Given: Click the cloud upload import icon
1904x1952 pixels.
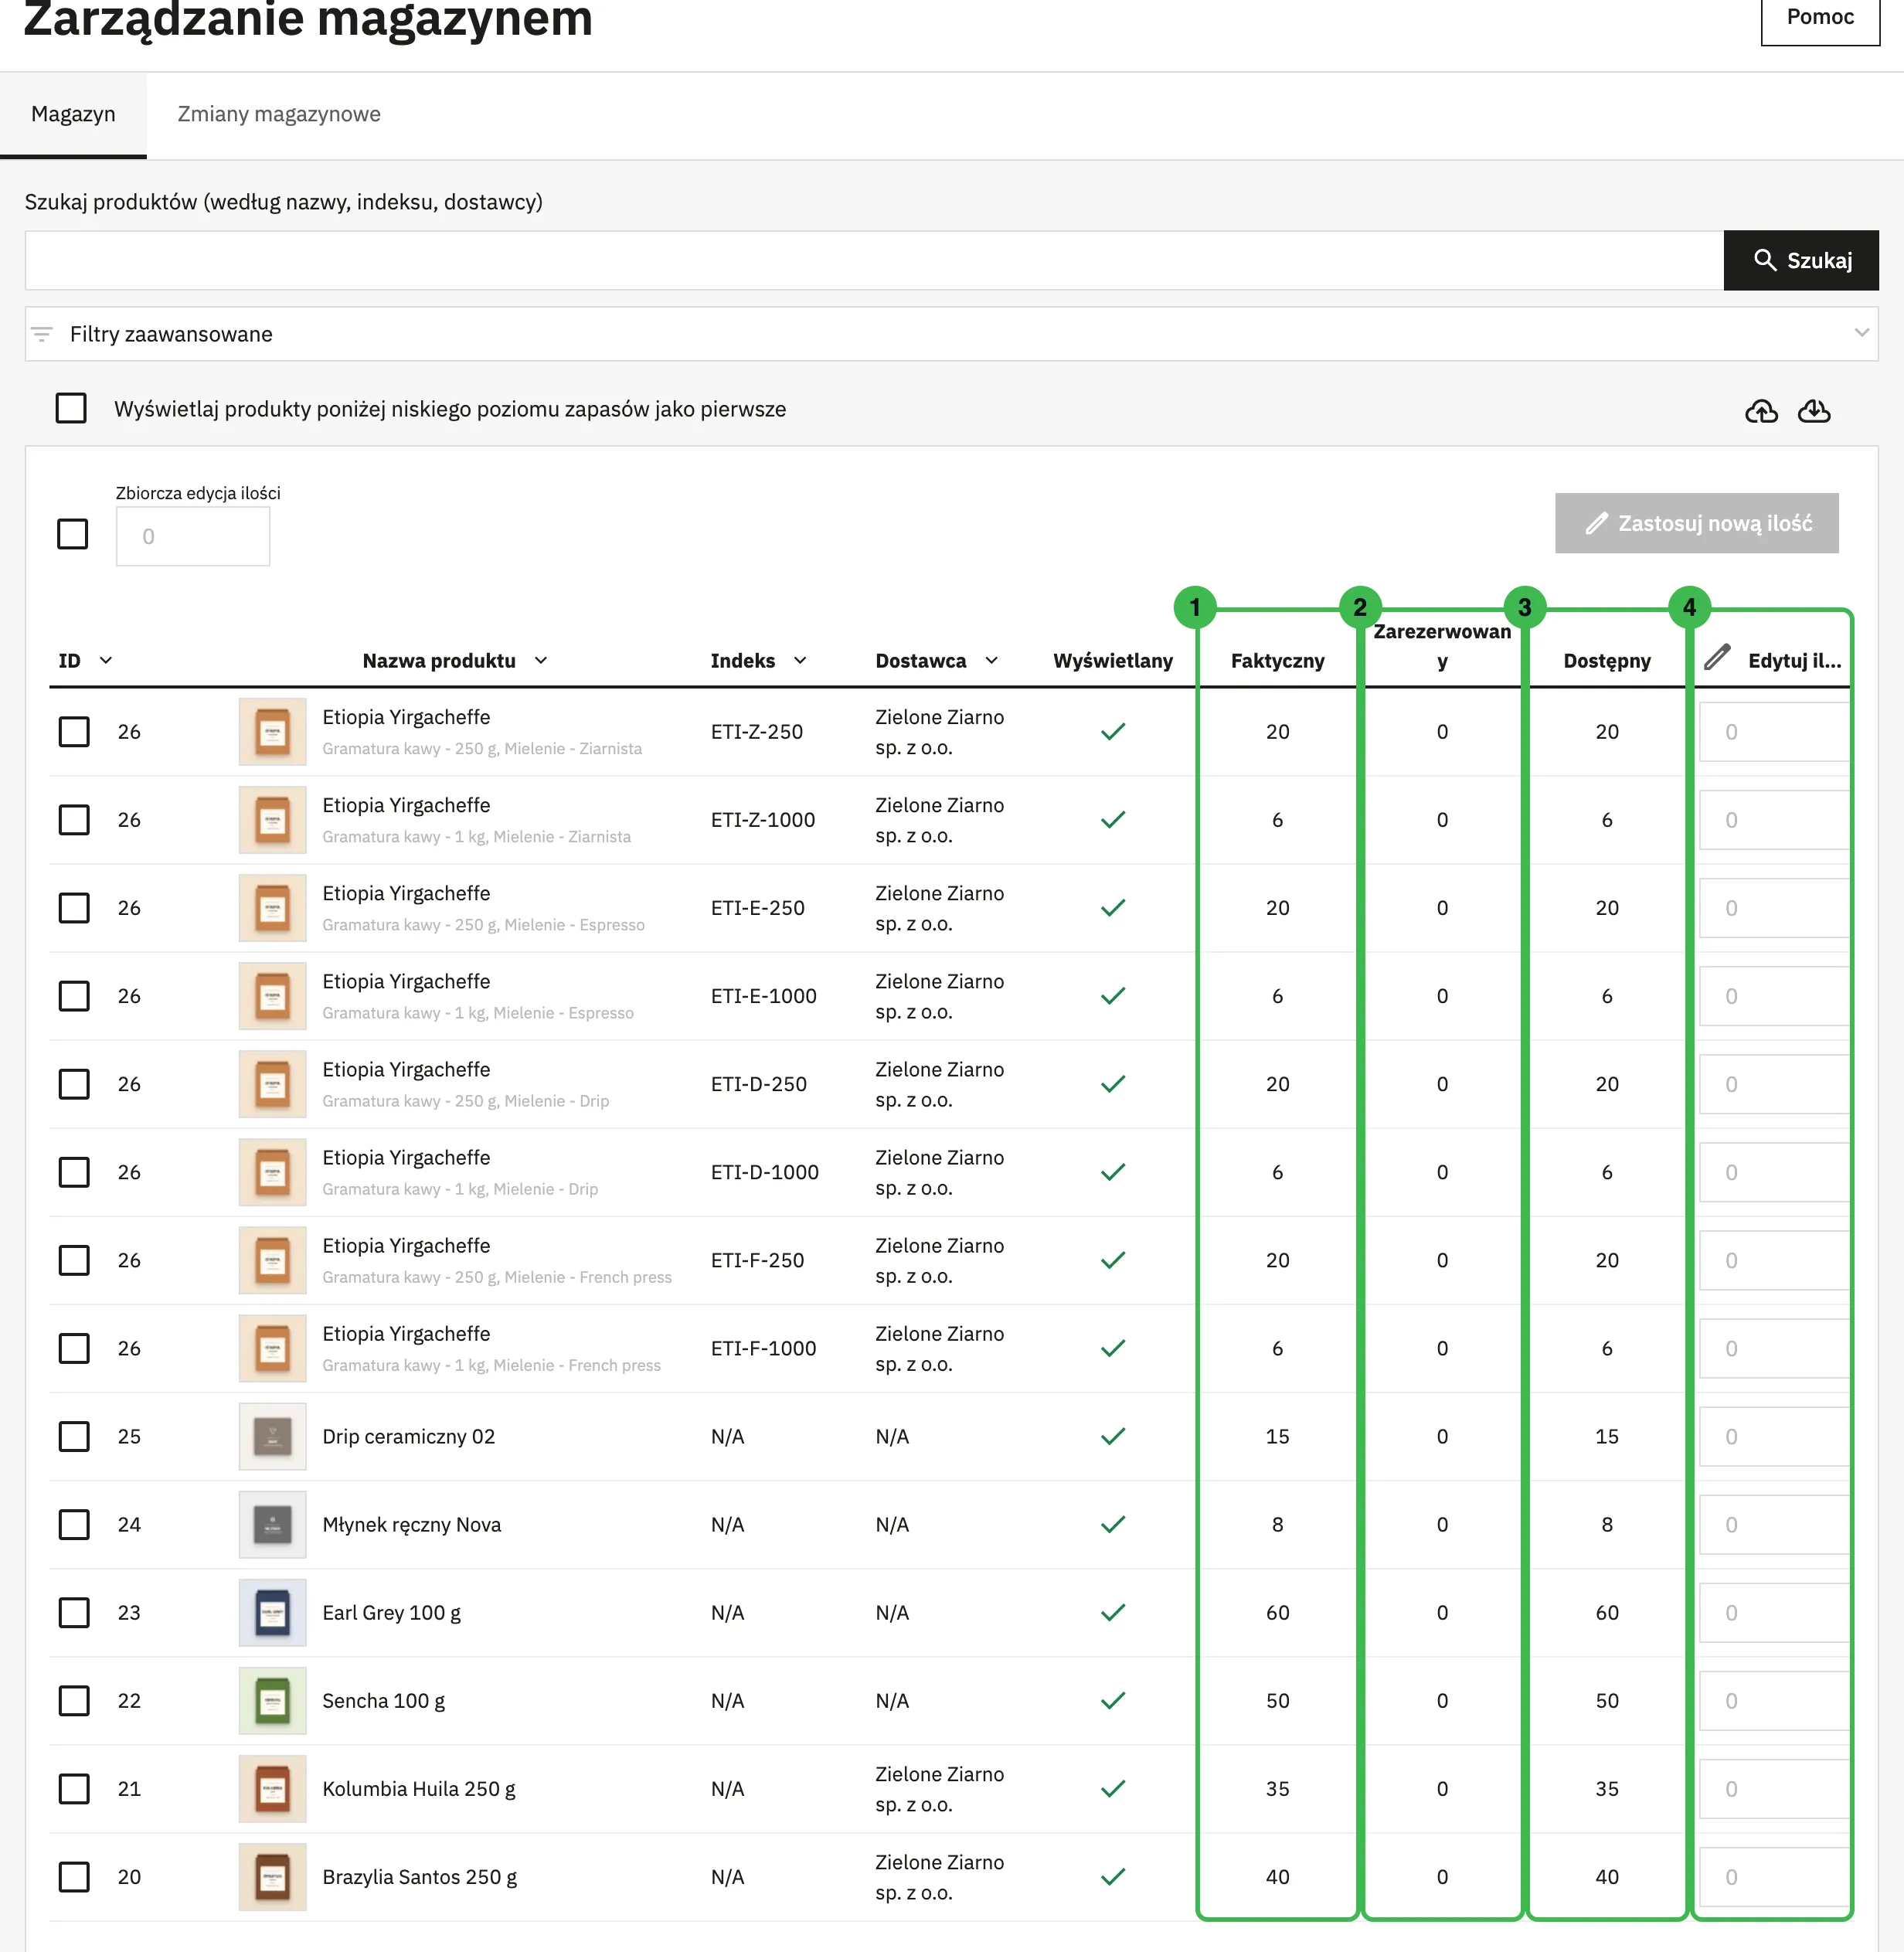Looking at the screenshot, I should pos(1761,411).
